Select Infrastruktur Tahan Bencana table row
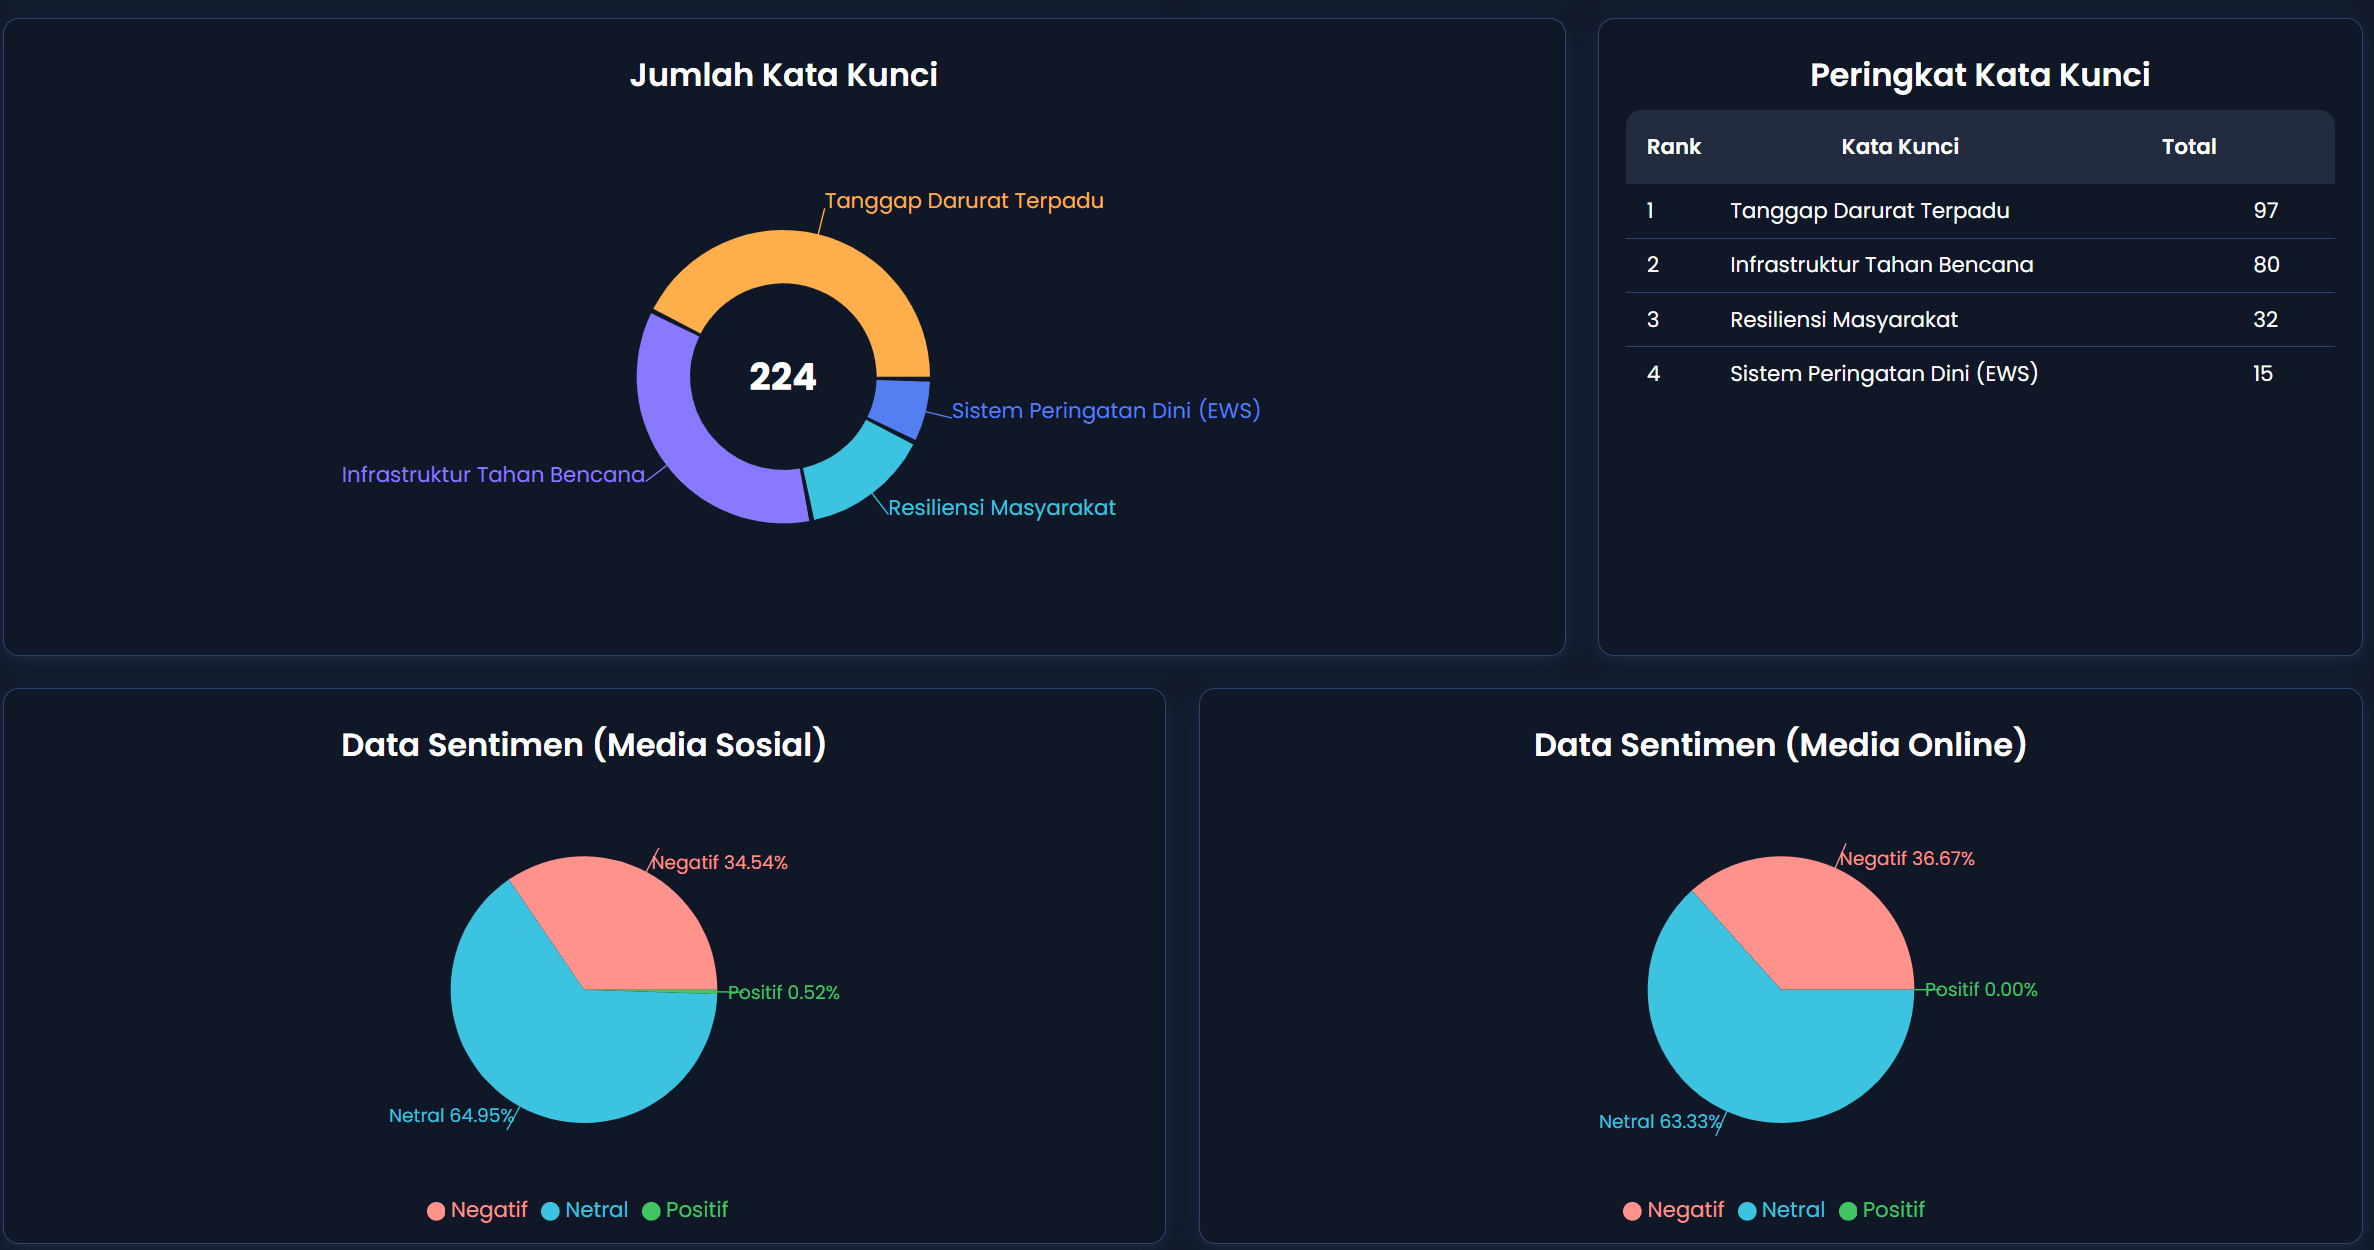Screen dimensions: 2374x1250 tap(1881, 265)
